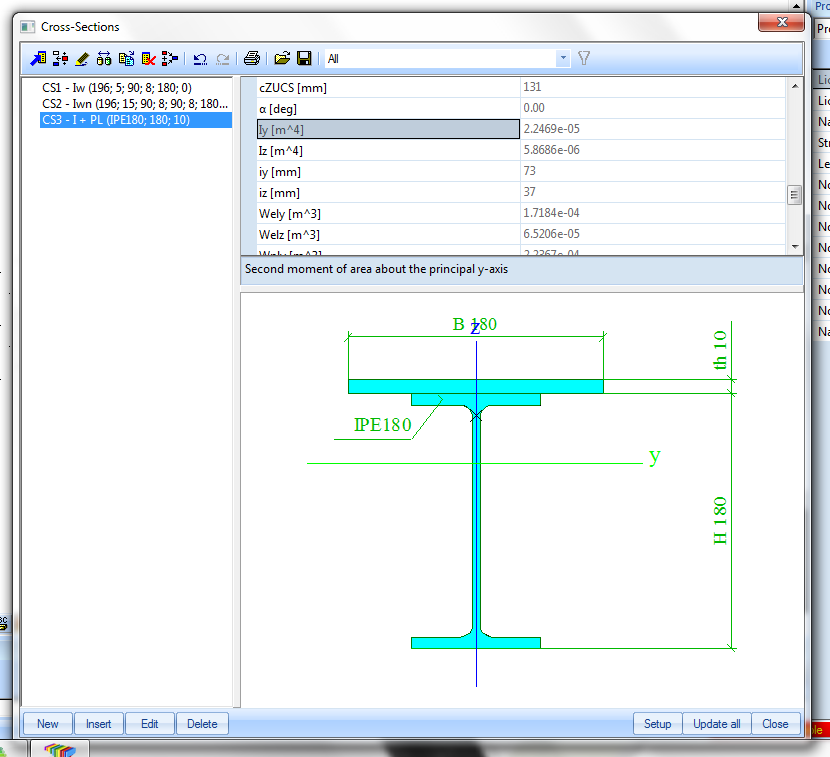The width and height of the screenshot is (830, 757).
Task: Click the first toolbar icon with blue arrow
Action: (x=38, y=59)
